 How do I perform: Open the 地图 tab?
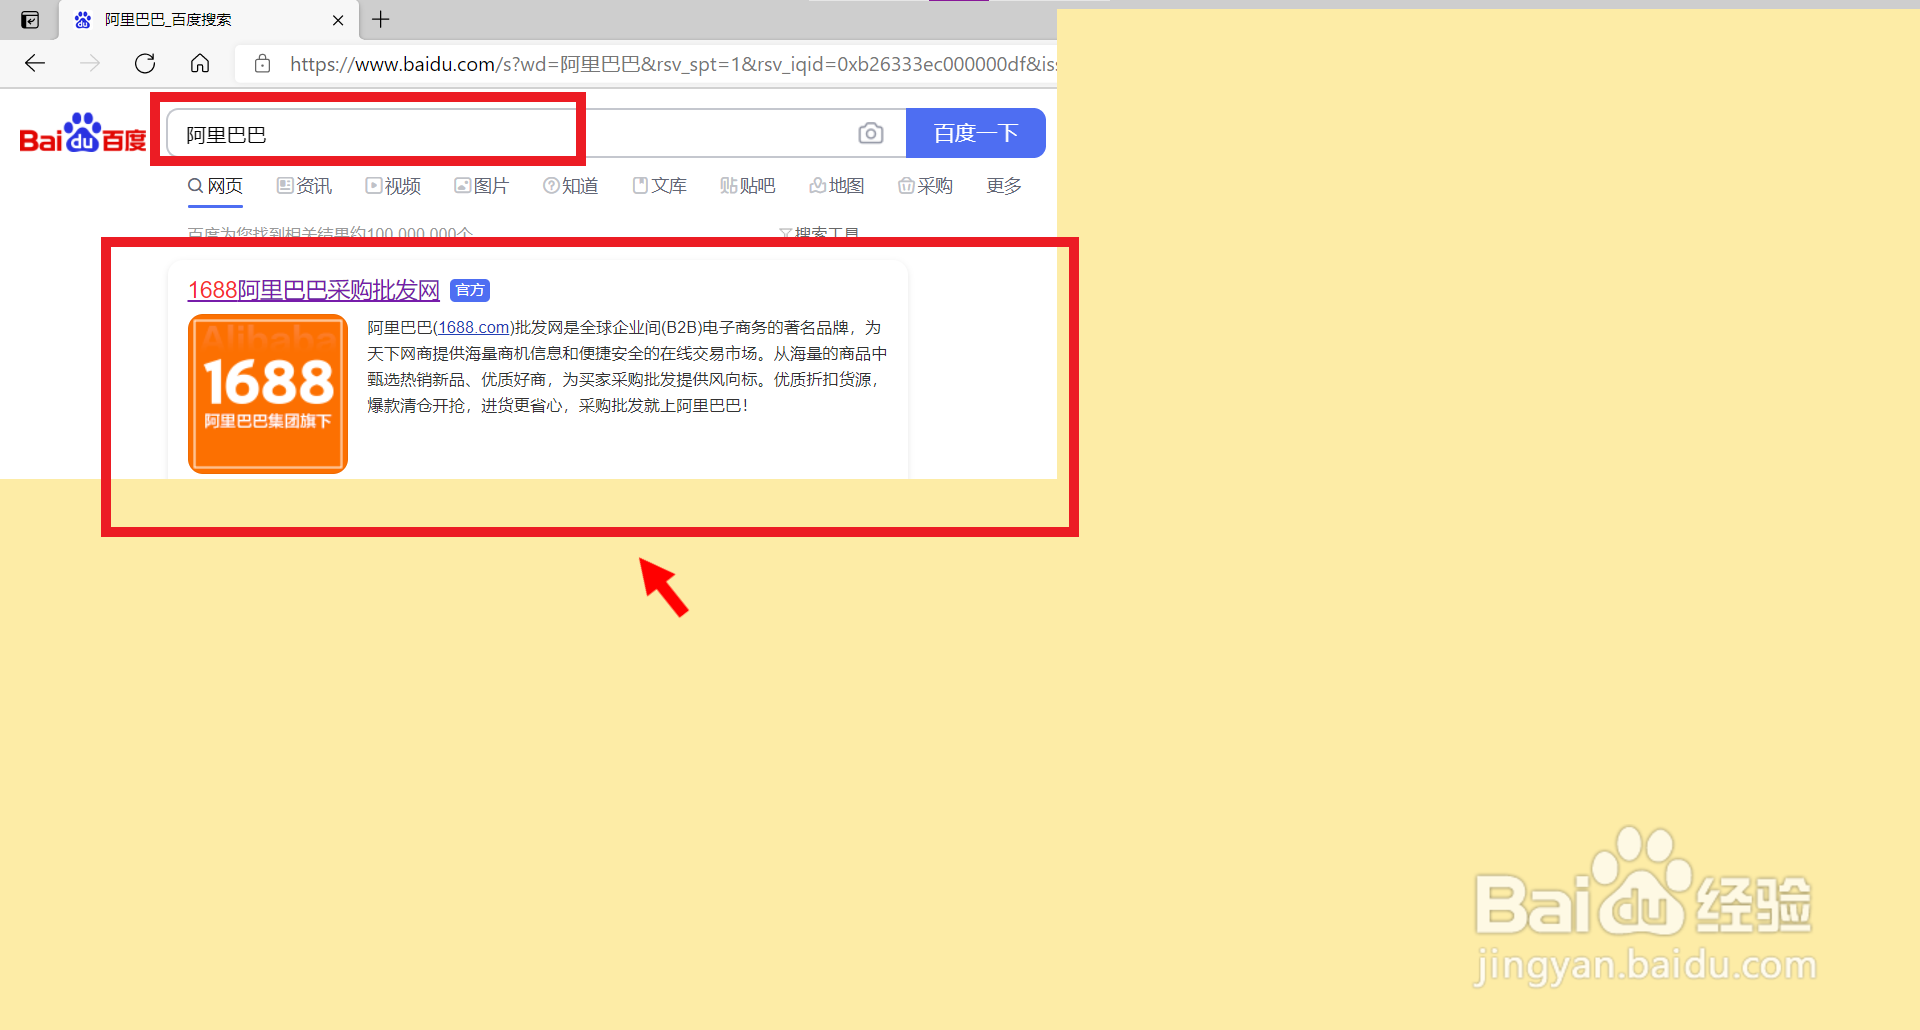[x=836, y=186]
